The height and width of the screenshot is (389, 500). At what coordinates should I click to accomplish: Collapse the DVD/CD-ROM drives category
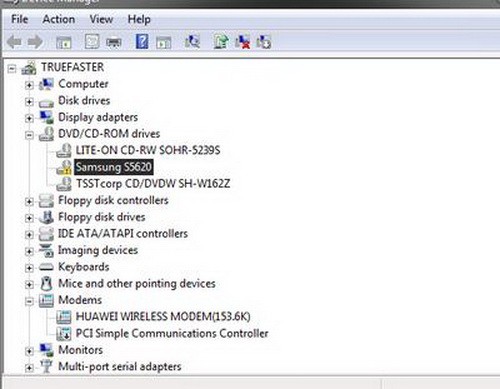29,135
